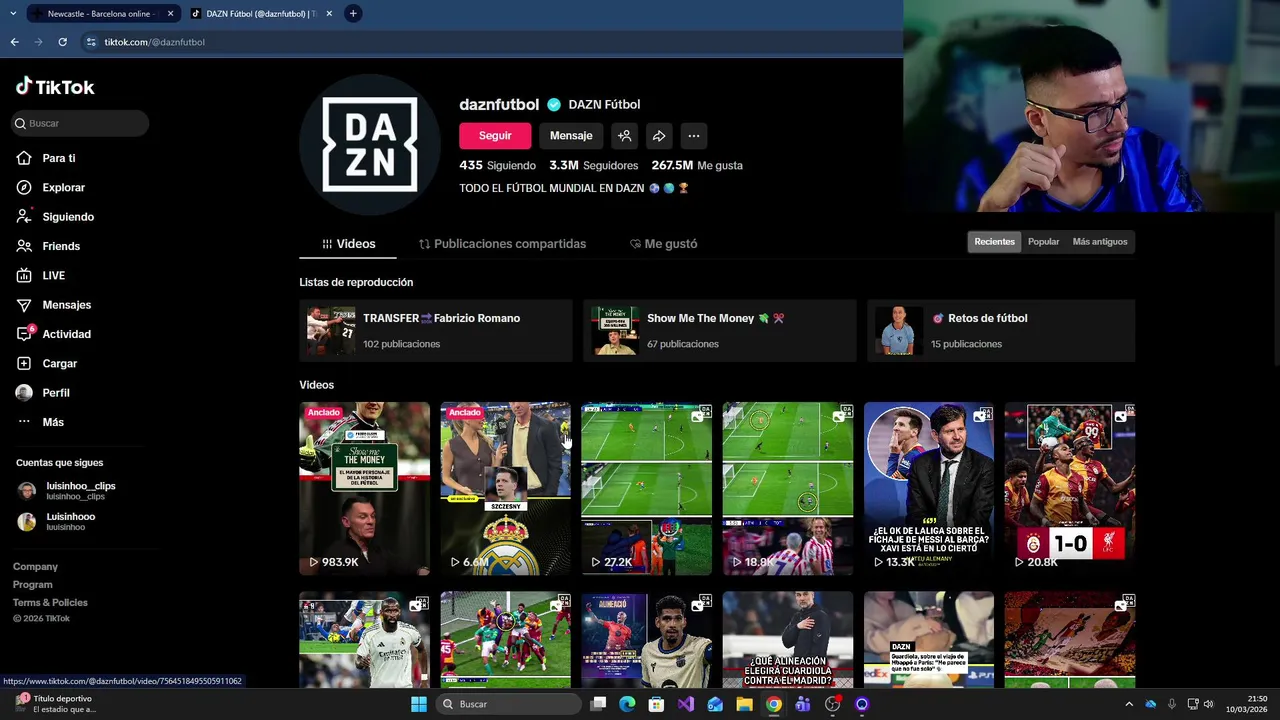This screenshot has width=1280, height=720.
Task: Click the taskbar volume icon
Action: [1208, 704]
